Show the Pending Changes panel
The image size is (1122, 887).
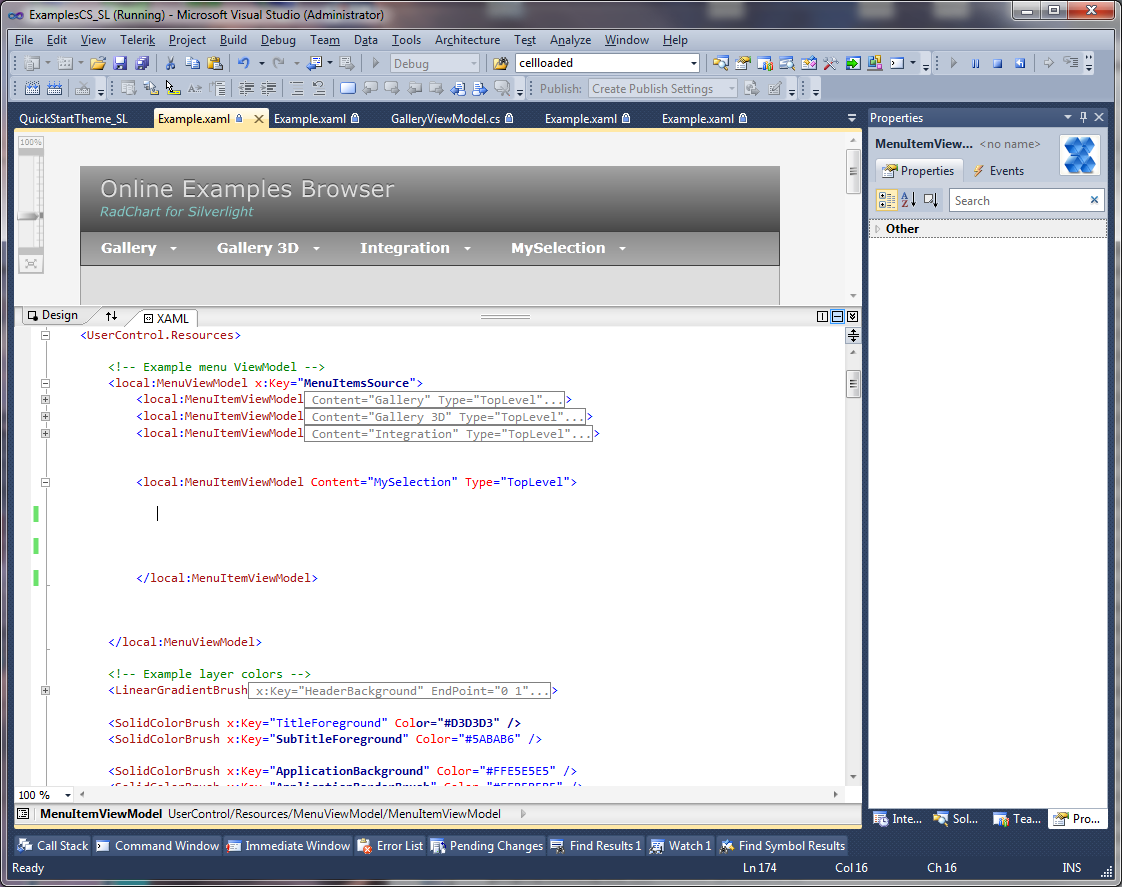(487, 846)
